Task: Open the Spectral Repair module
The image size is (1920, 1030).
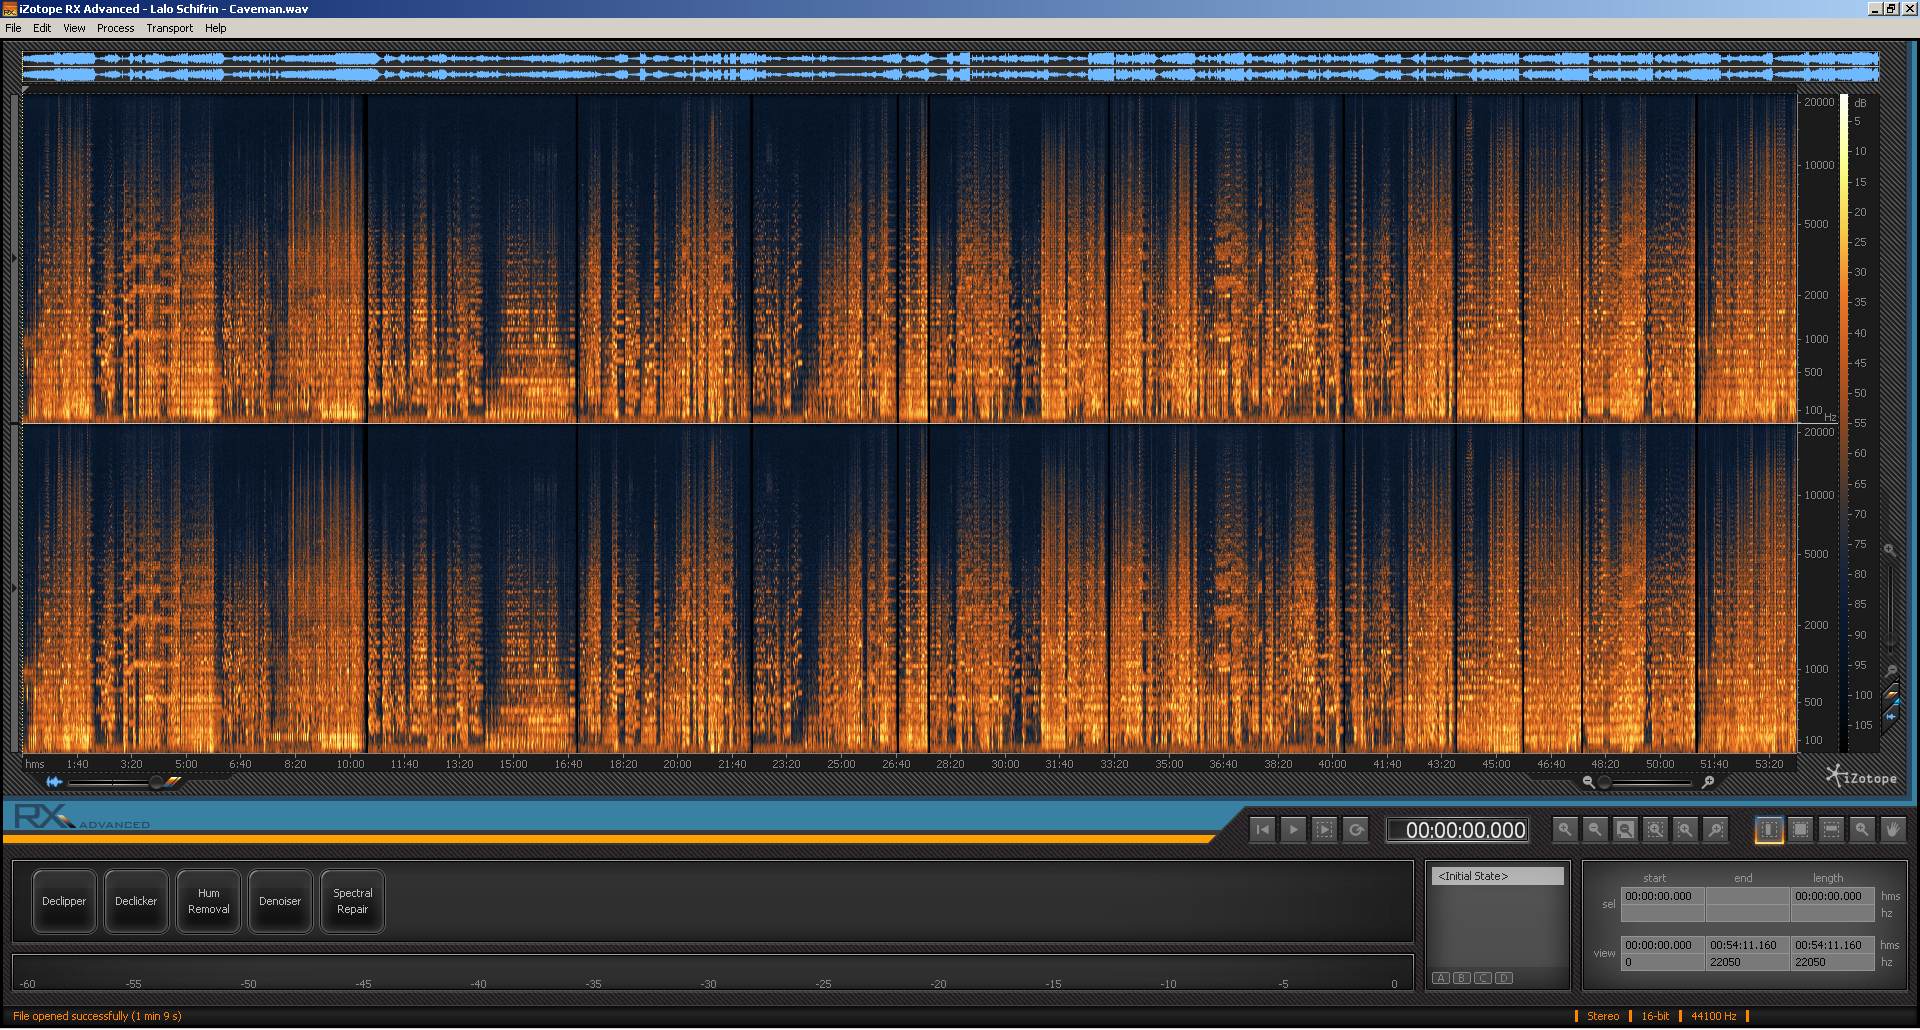Action: 352,901
